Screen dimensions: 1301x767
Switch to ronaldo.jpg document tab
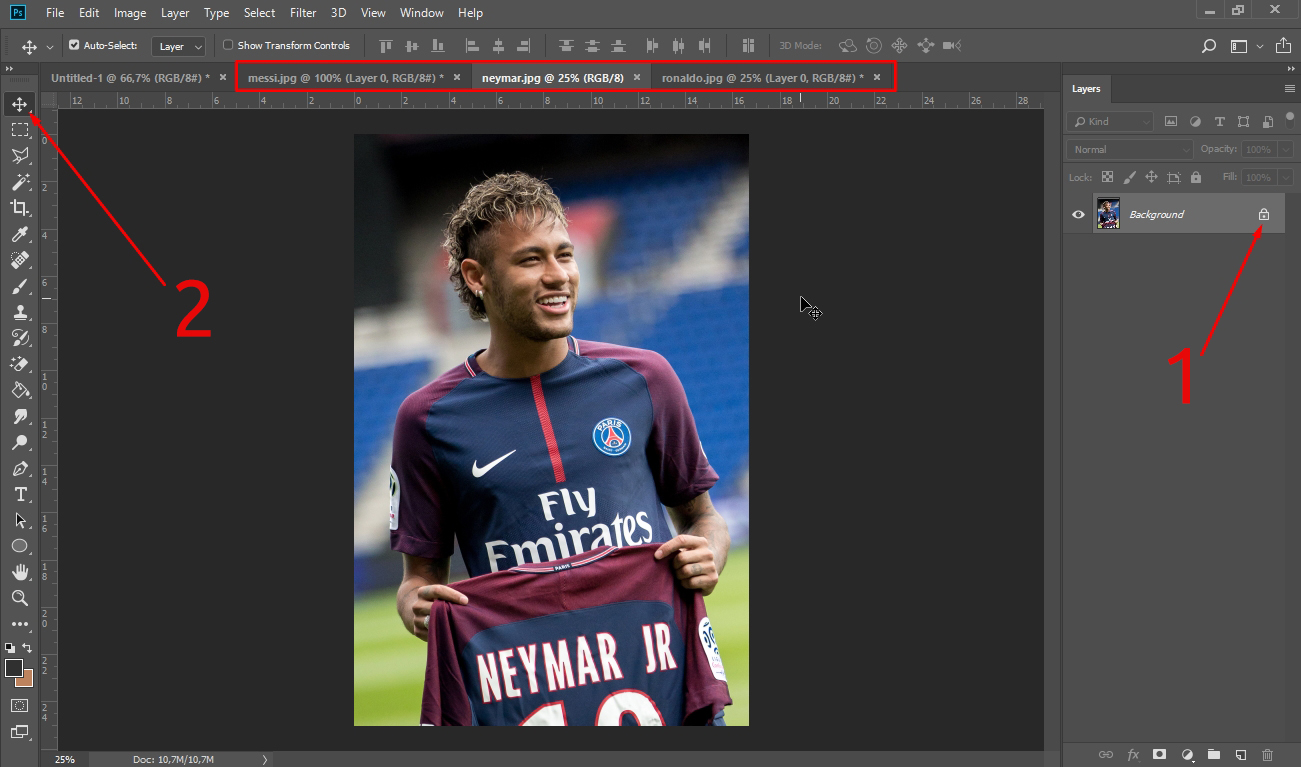762,77
